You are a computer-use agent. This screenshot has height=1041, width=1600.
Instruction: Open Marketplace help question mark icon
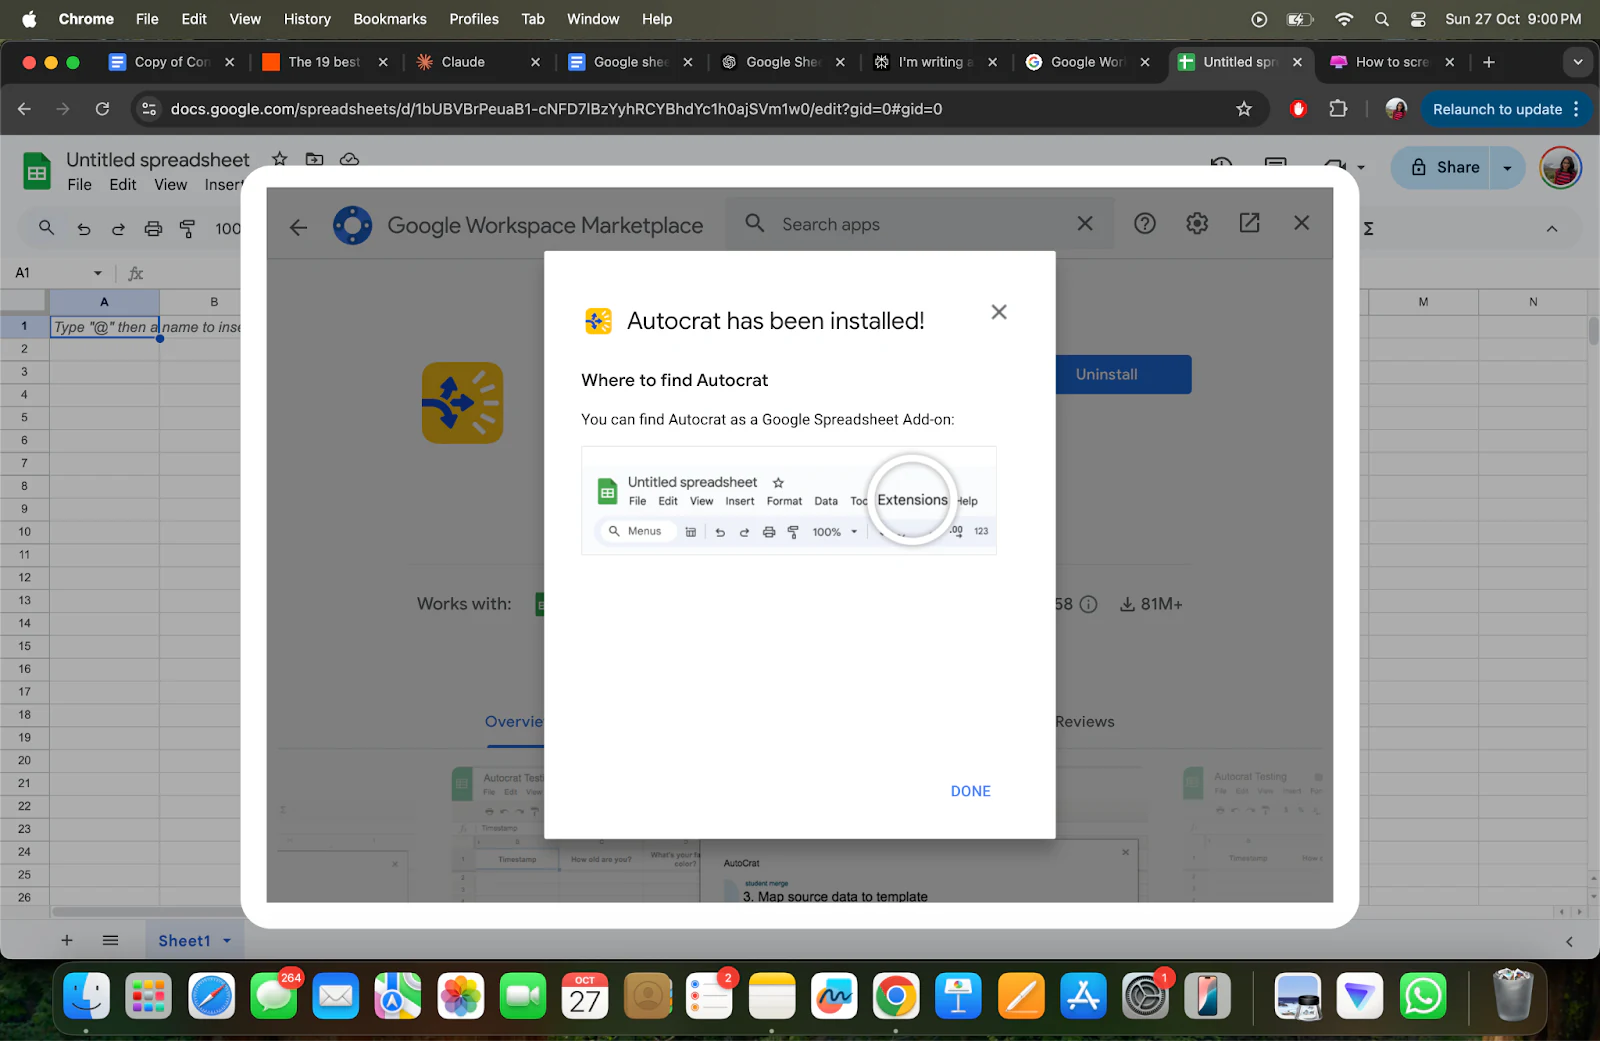click(x=1144, y=224)
